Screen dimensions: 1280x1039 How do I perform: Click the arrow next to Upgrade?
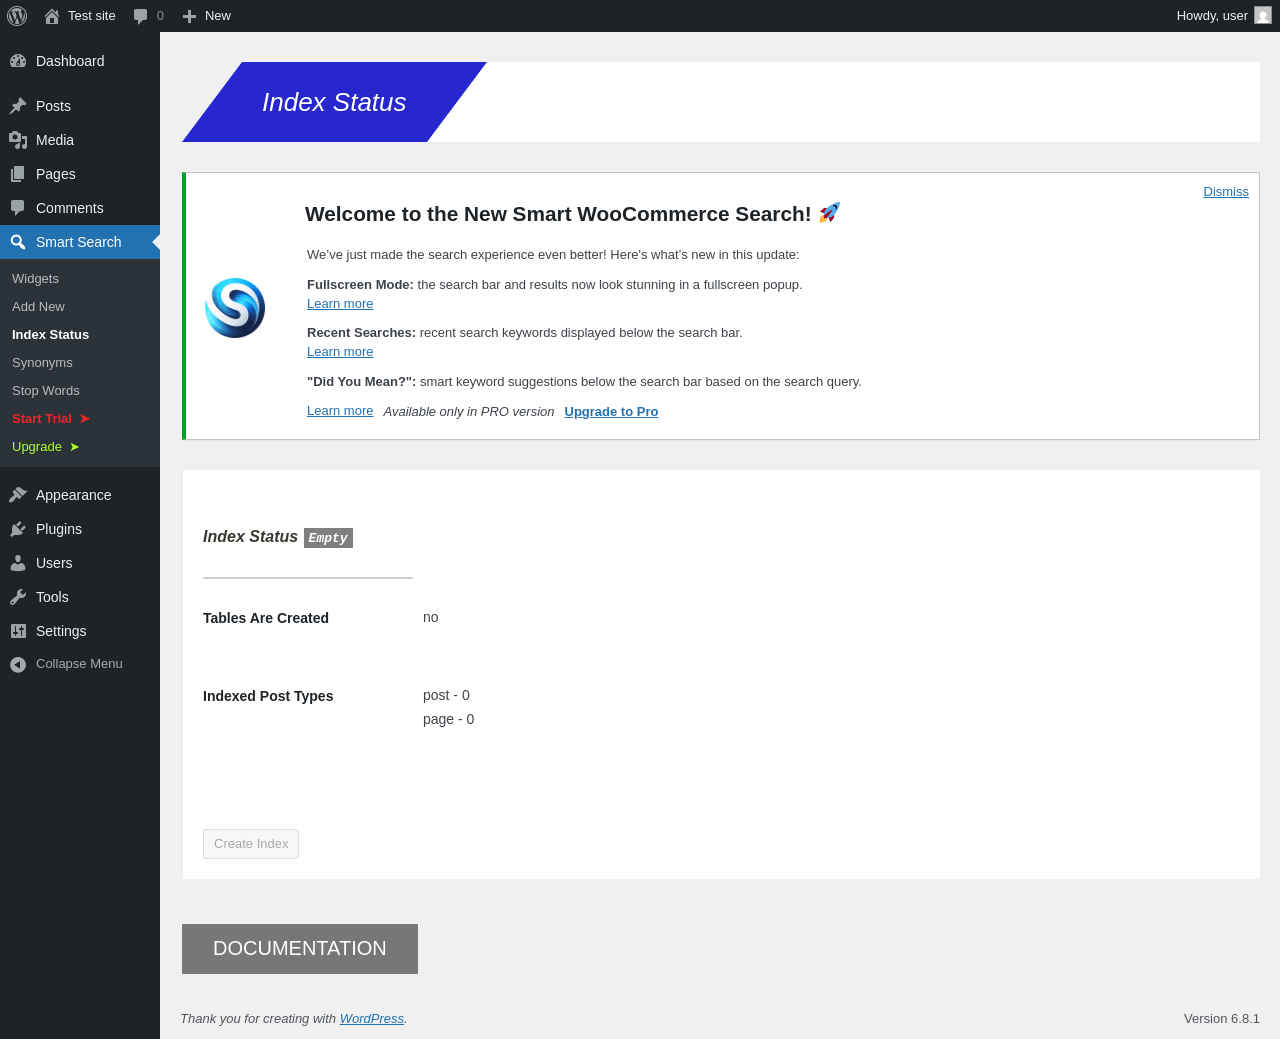coord(74,447)
